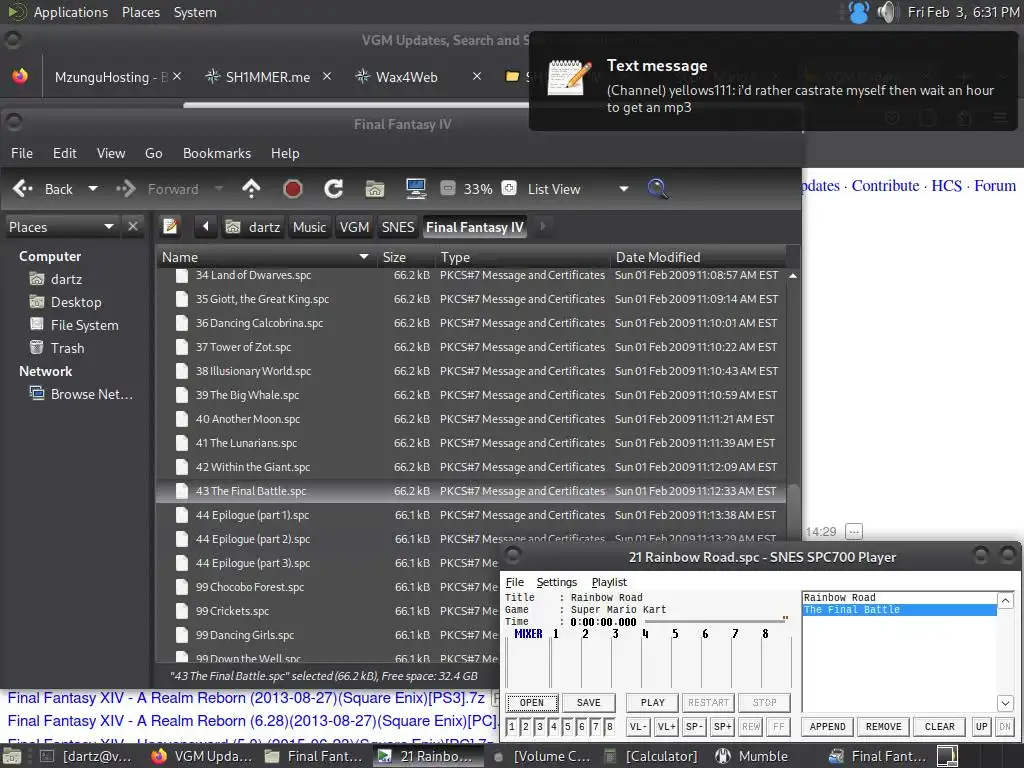Click the SAVE button in SPC700 Player
Screen dimensions: 1024x768
588,703
